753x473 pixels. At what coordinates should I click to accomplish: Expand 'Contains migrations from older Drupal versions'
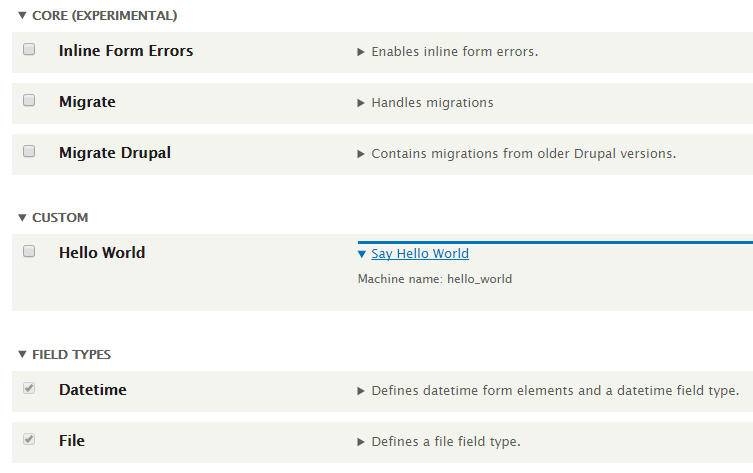(523, 153)
